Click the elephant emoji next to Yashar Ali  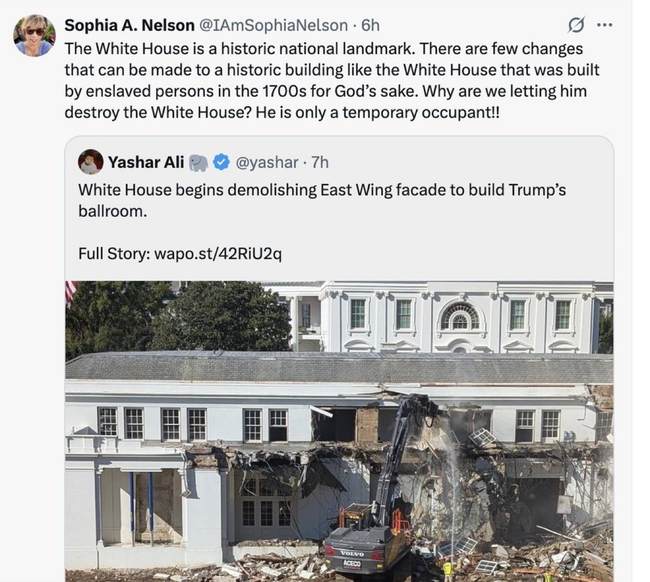[199, 163]
